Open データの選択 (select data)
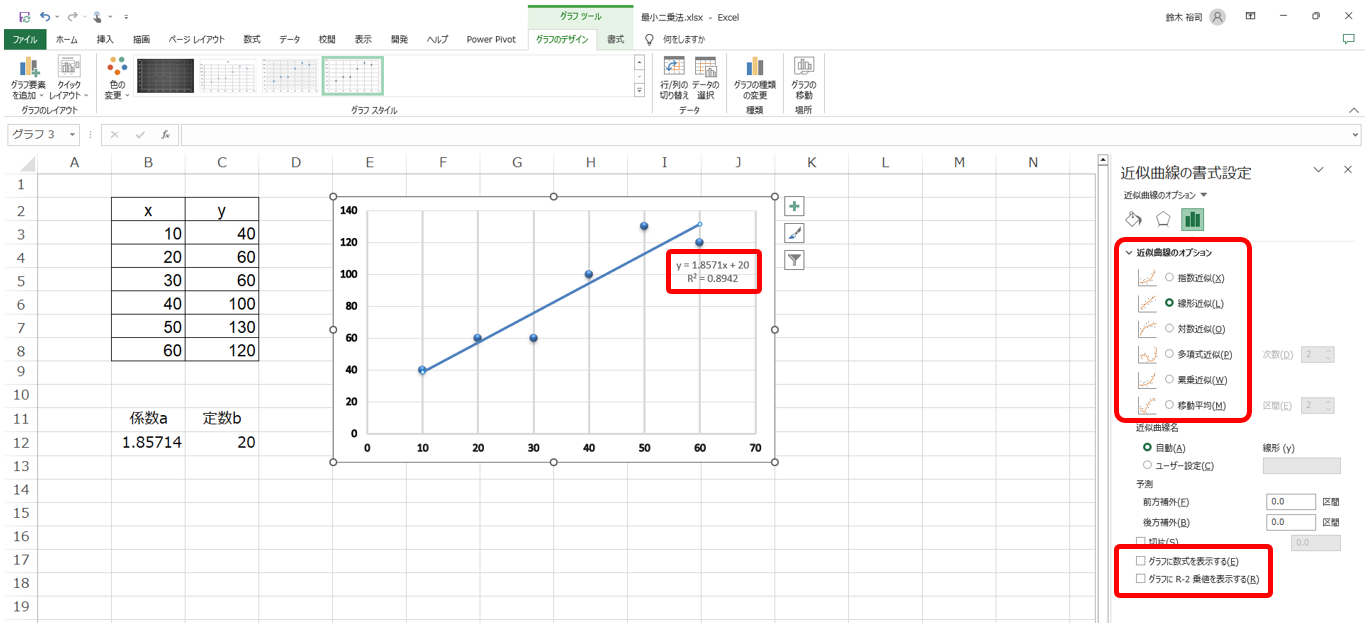 (706, 78)
